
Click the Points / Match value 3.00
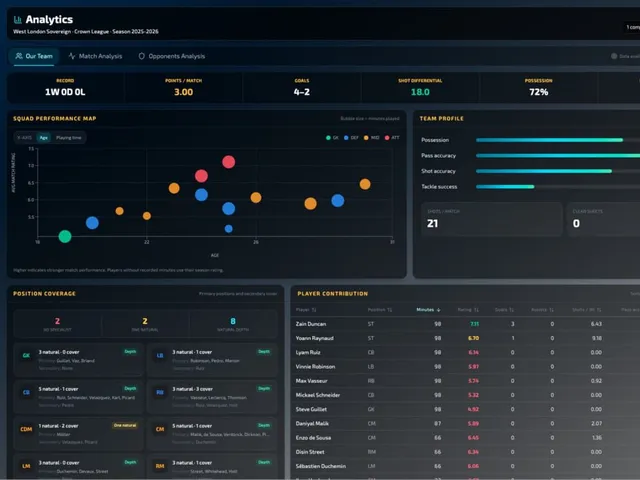tap(184, 92)
